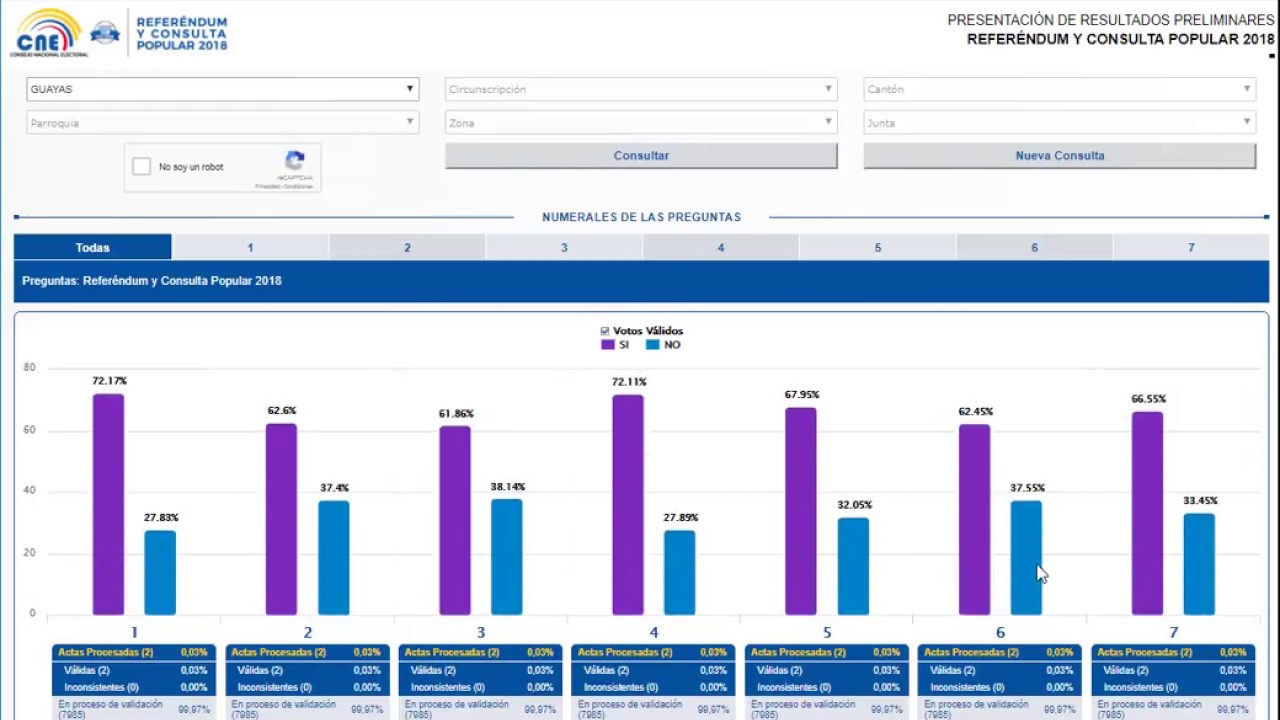Click the SI bar for question 4
The width and height of the screenshot is (1280, 720).
(628, 505)
